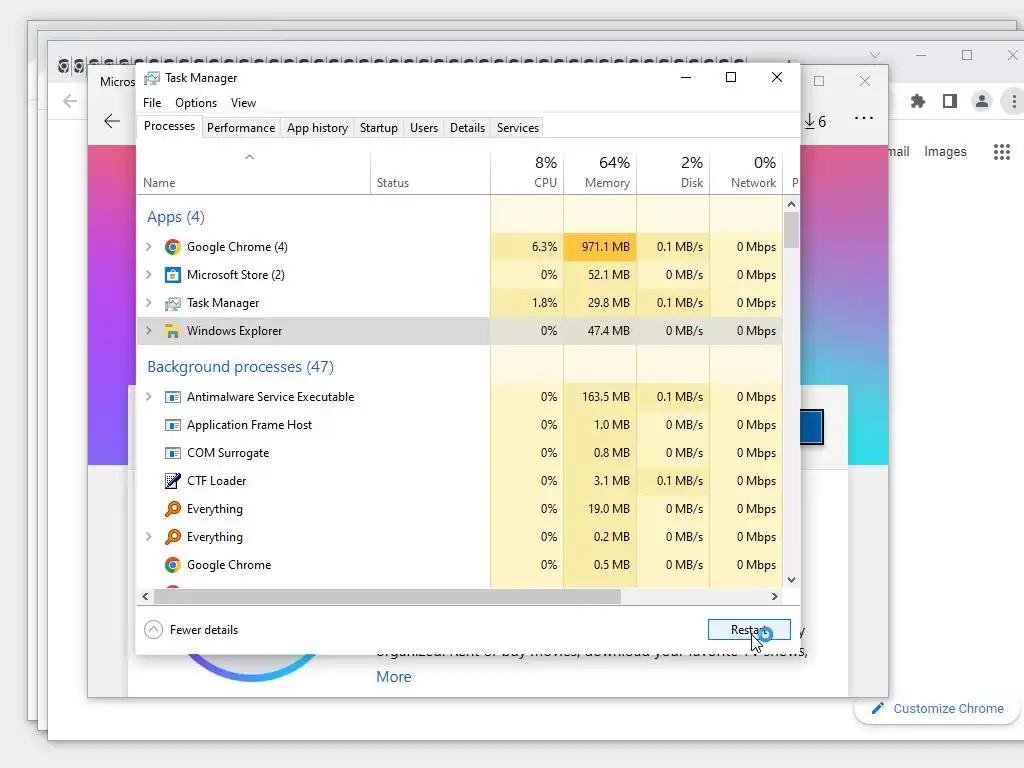The height and width of the screenshot is (768, 1024).
Task: Click the horizontal scrollbar right arrow
Action: (775, 596)
